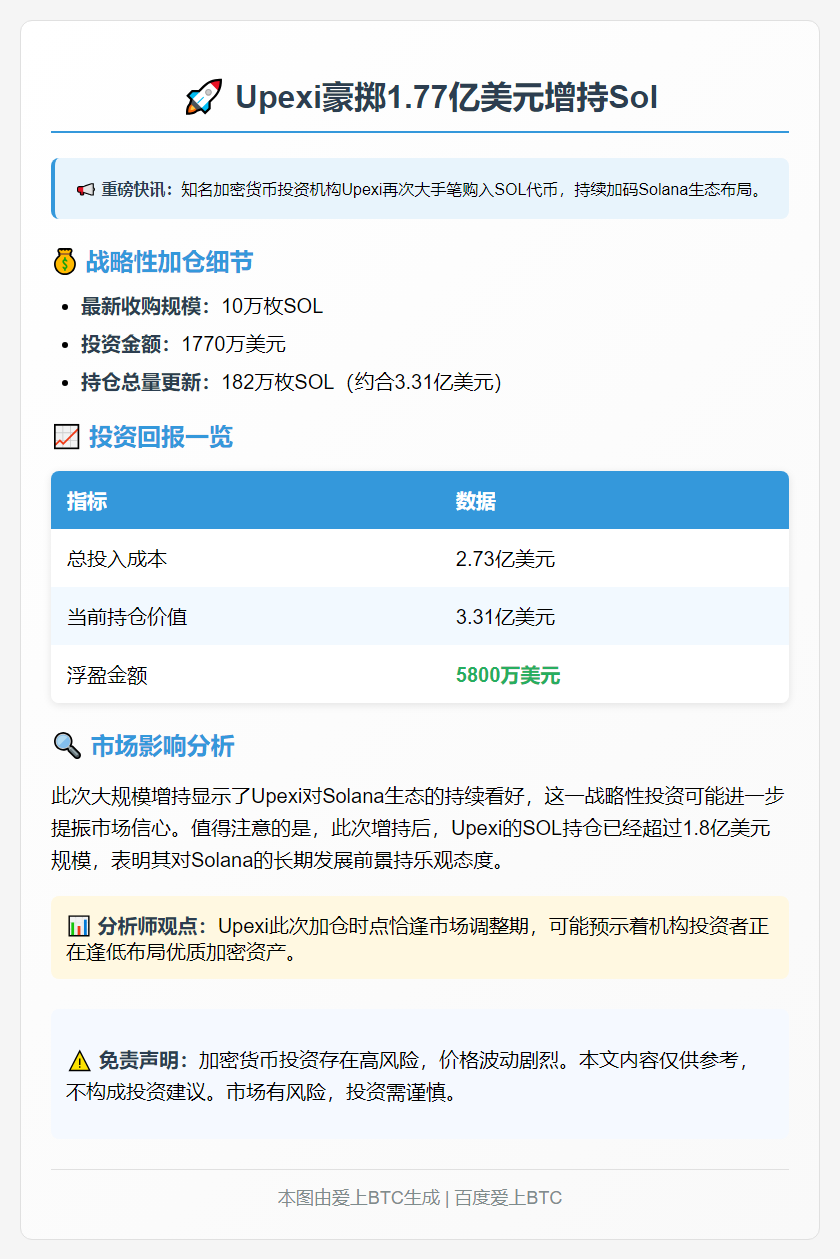Image resolution: width=840 pixels, height=1259 pixels.
Task: Click the bar chart icon beside 分析师观点
Action: click(80, 925)
